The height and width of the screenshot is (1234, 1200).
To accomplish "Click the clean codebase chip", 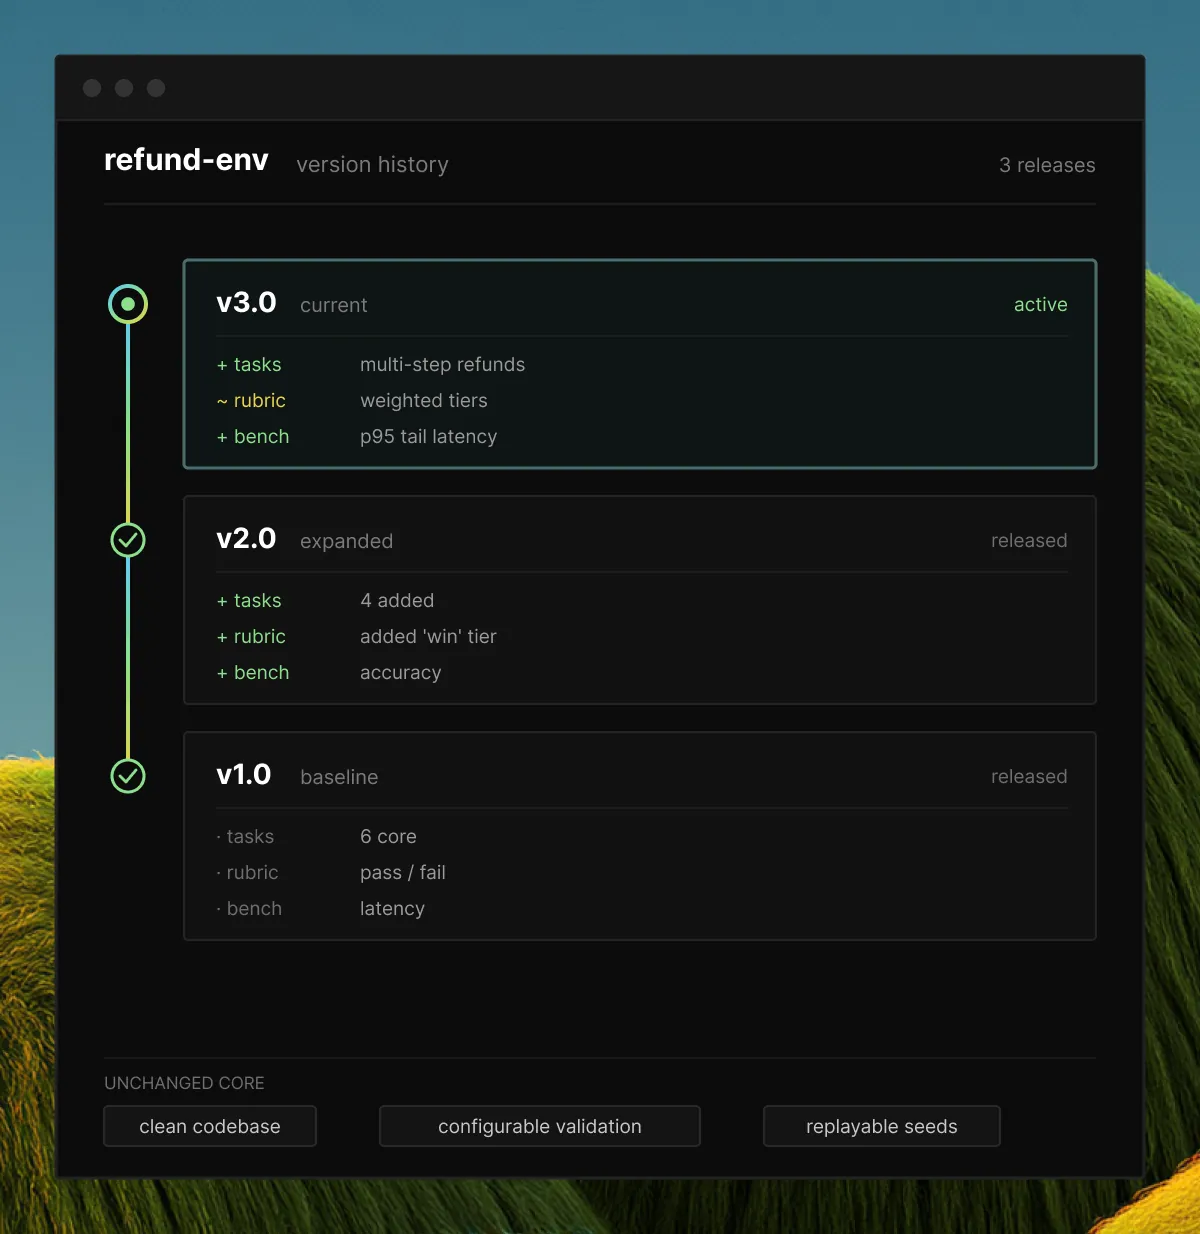I will point(210,1126).
